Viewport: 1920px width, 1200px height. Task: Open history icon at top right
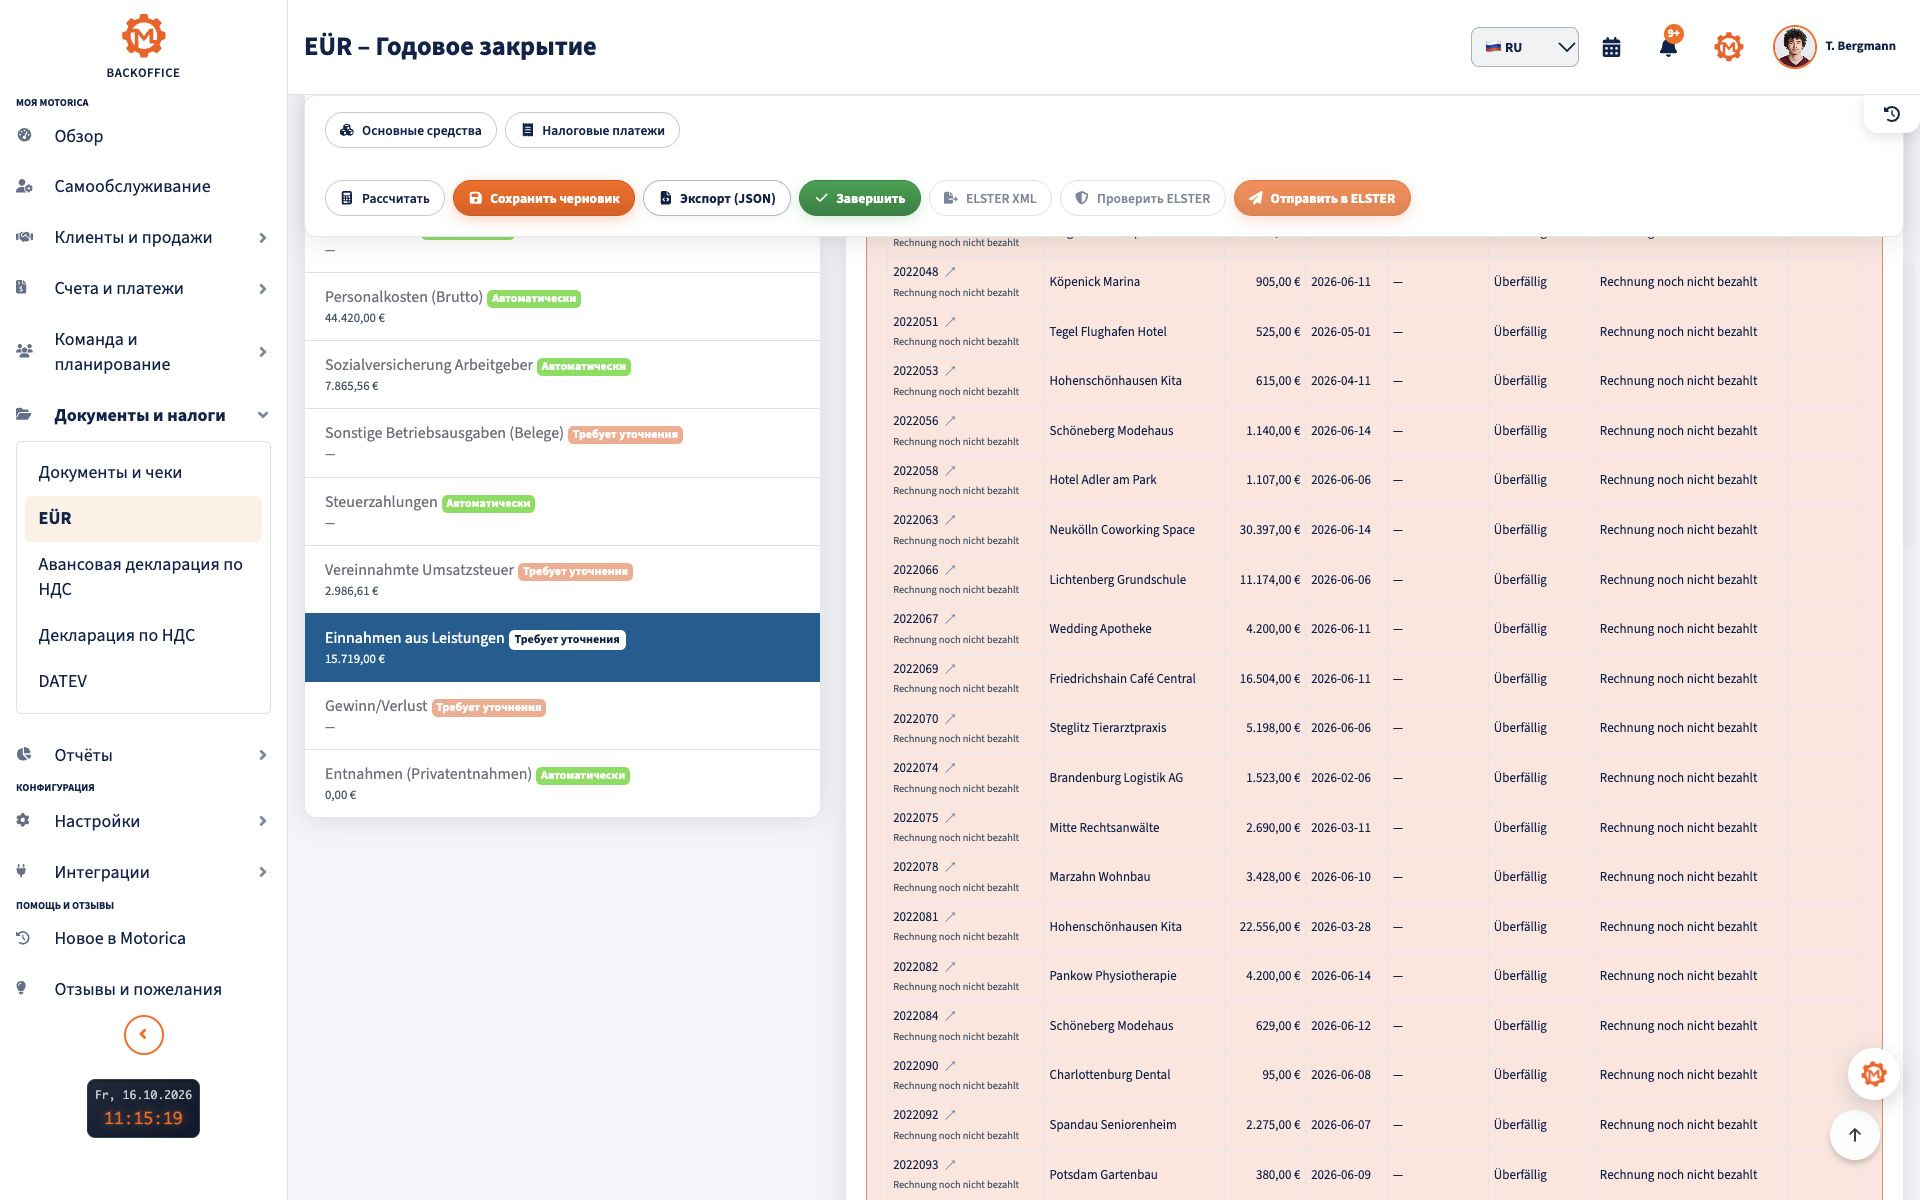click(1891, 114)
